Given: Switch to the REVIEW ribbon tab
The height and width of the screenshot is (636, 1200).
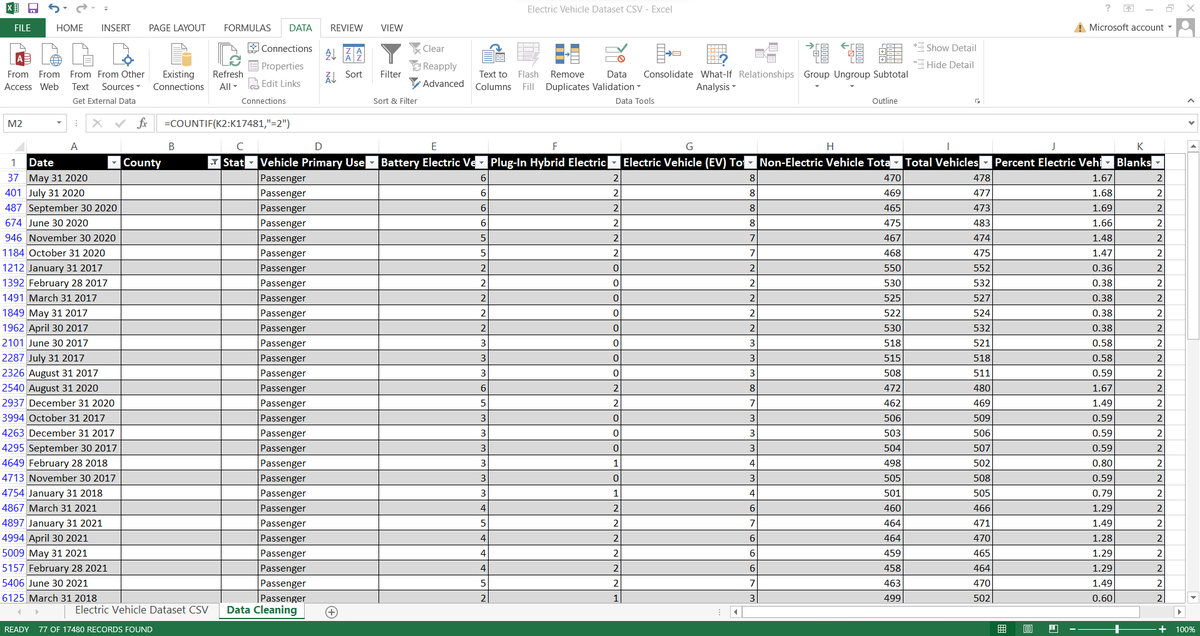Looking at the screenshot, I should (346, 28).
